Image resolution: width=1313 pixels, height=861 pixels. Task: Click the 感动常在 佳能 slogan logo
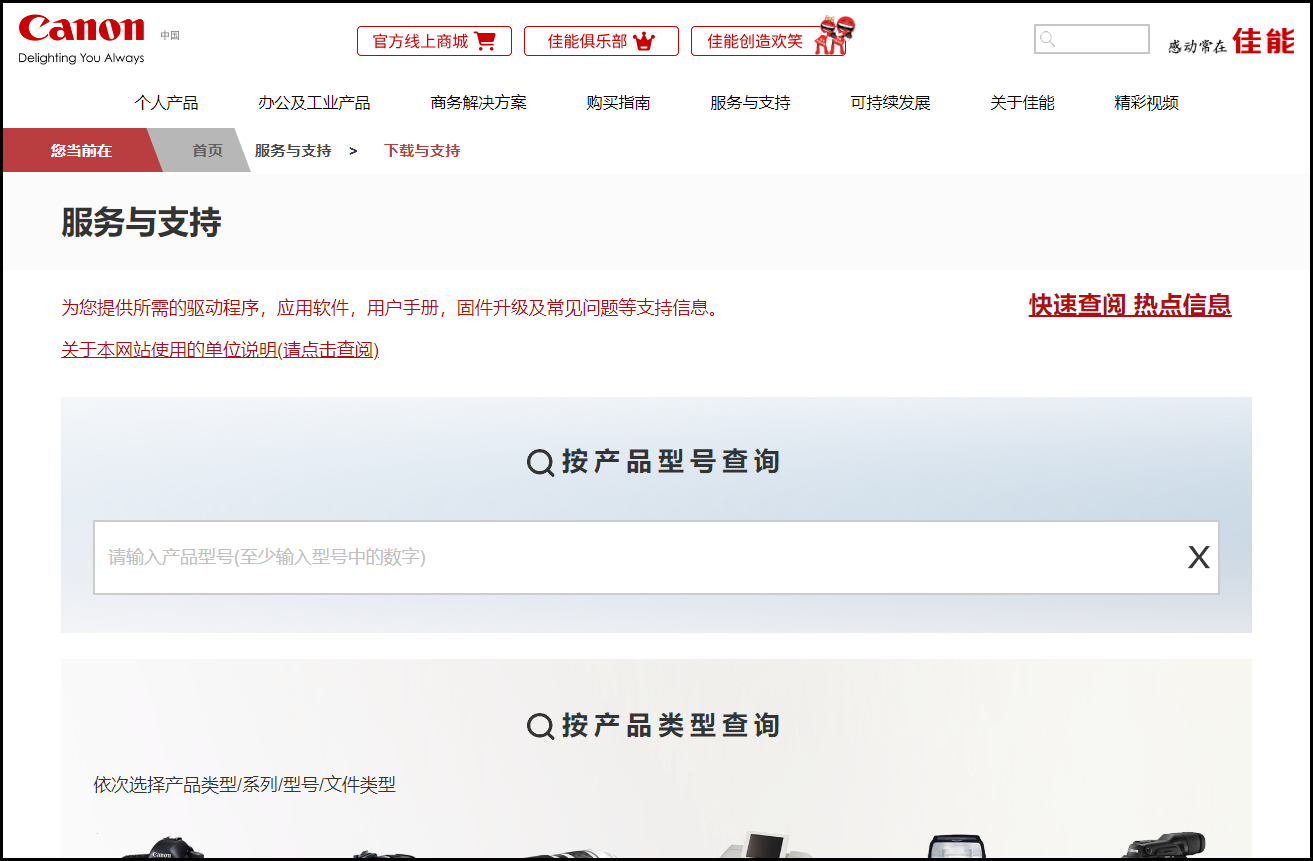[x=1231, y=42]
